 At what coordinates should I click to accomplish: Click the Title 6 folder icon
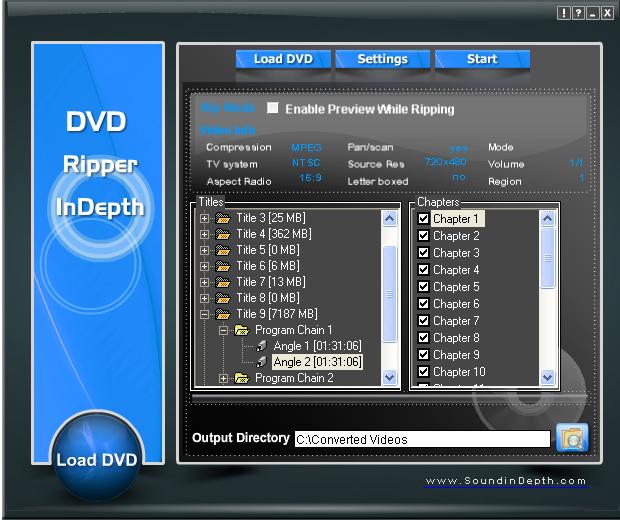(x=223, y=266)
